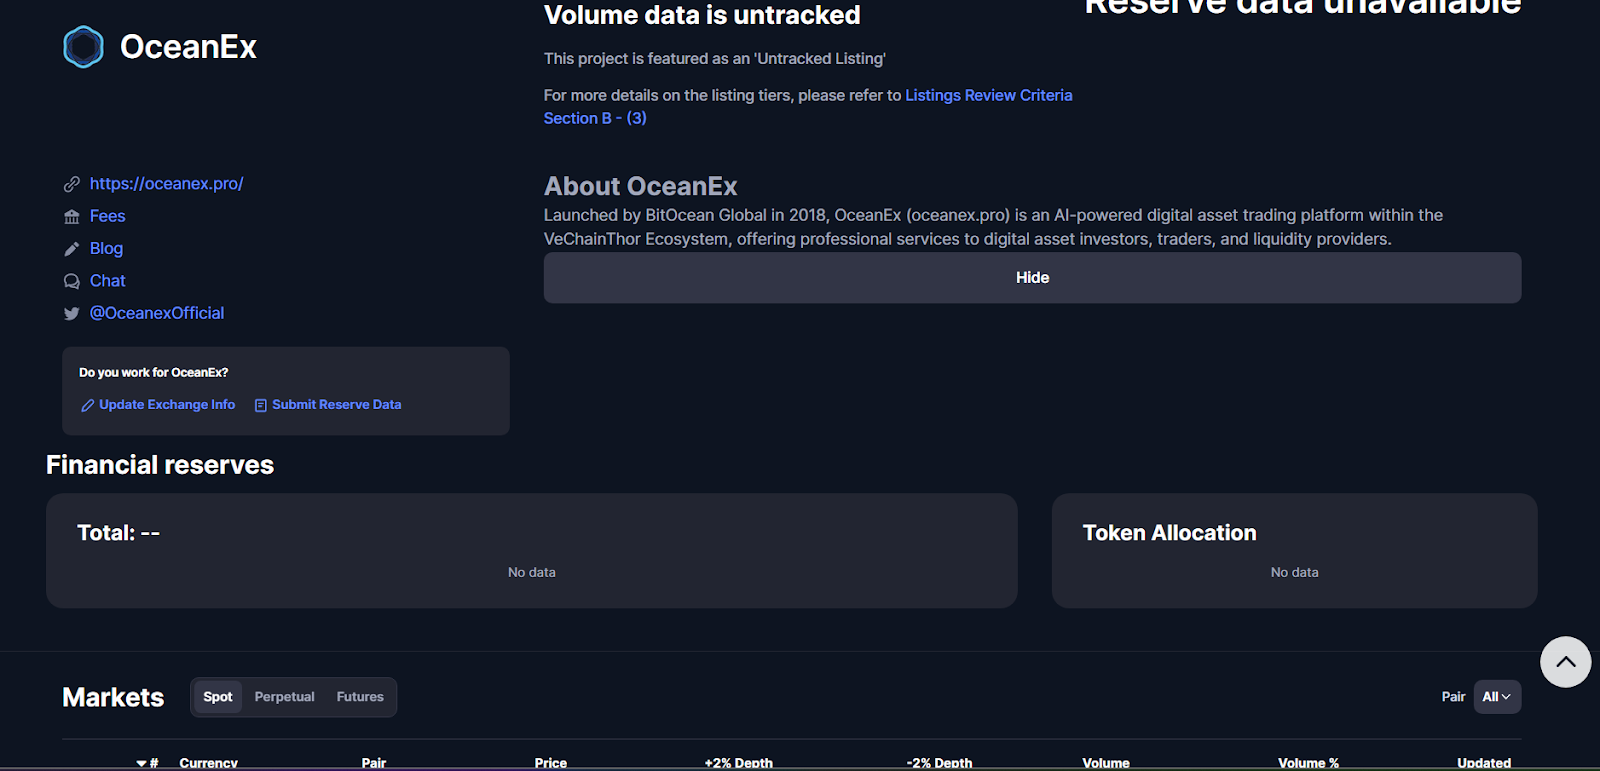Screen dimensions: 1600x771
Task: Click No data under Token Allocation
Action: tap(1294, 573)
